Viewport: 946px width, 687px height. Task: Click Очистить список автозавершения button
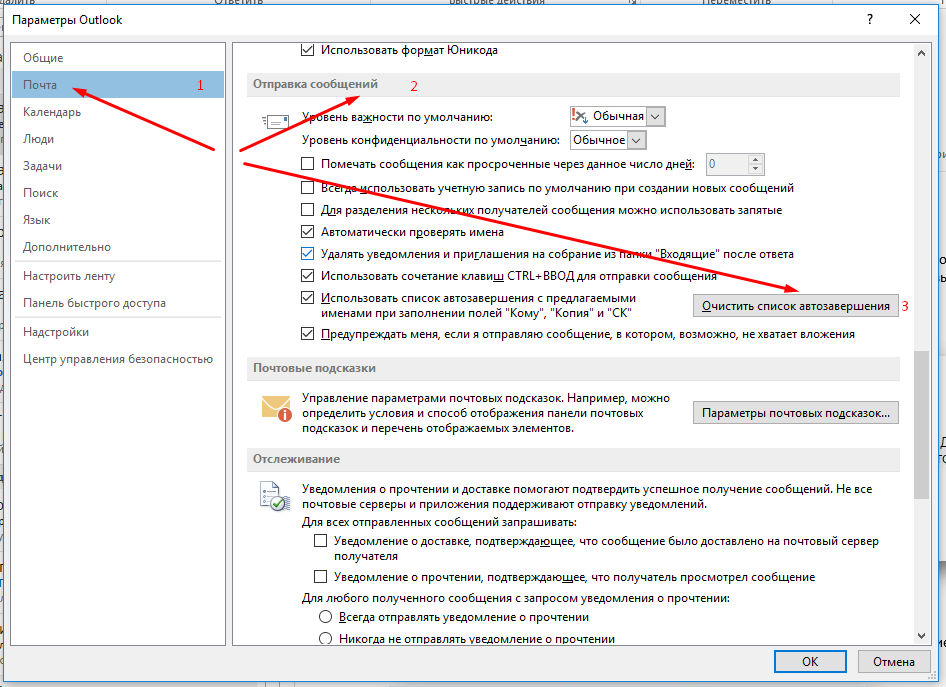tap(796, 306)
